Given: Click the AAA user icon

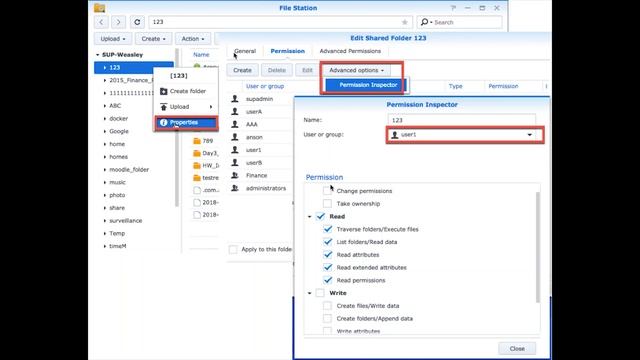Looking at the screenshot, I should point(235,124).
